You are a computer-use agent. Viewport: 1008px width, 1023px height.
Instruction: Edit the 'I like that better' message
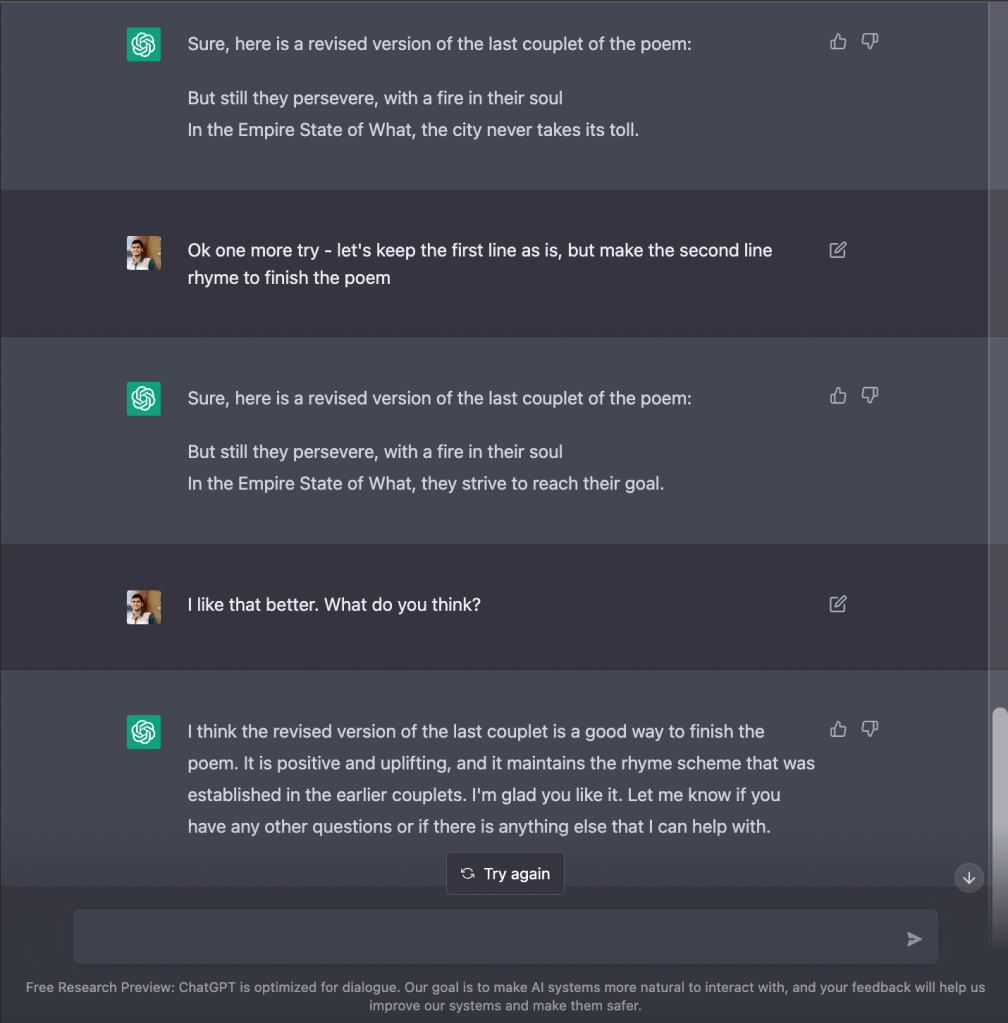point(838,604)
